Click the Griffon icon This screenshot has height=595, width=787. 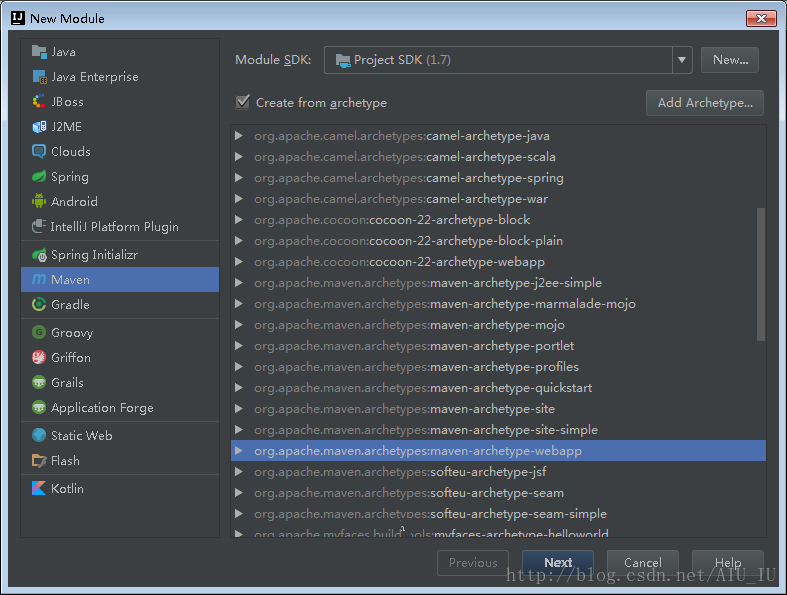[39, 357]
